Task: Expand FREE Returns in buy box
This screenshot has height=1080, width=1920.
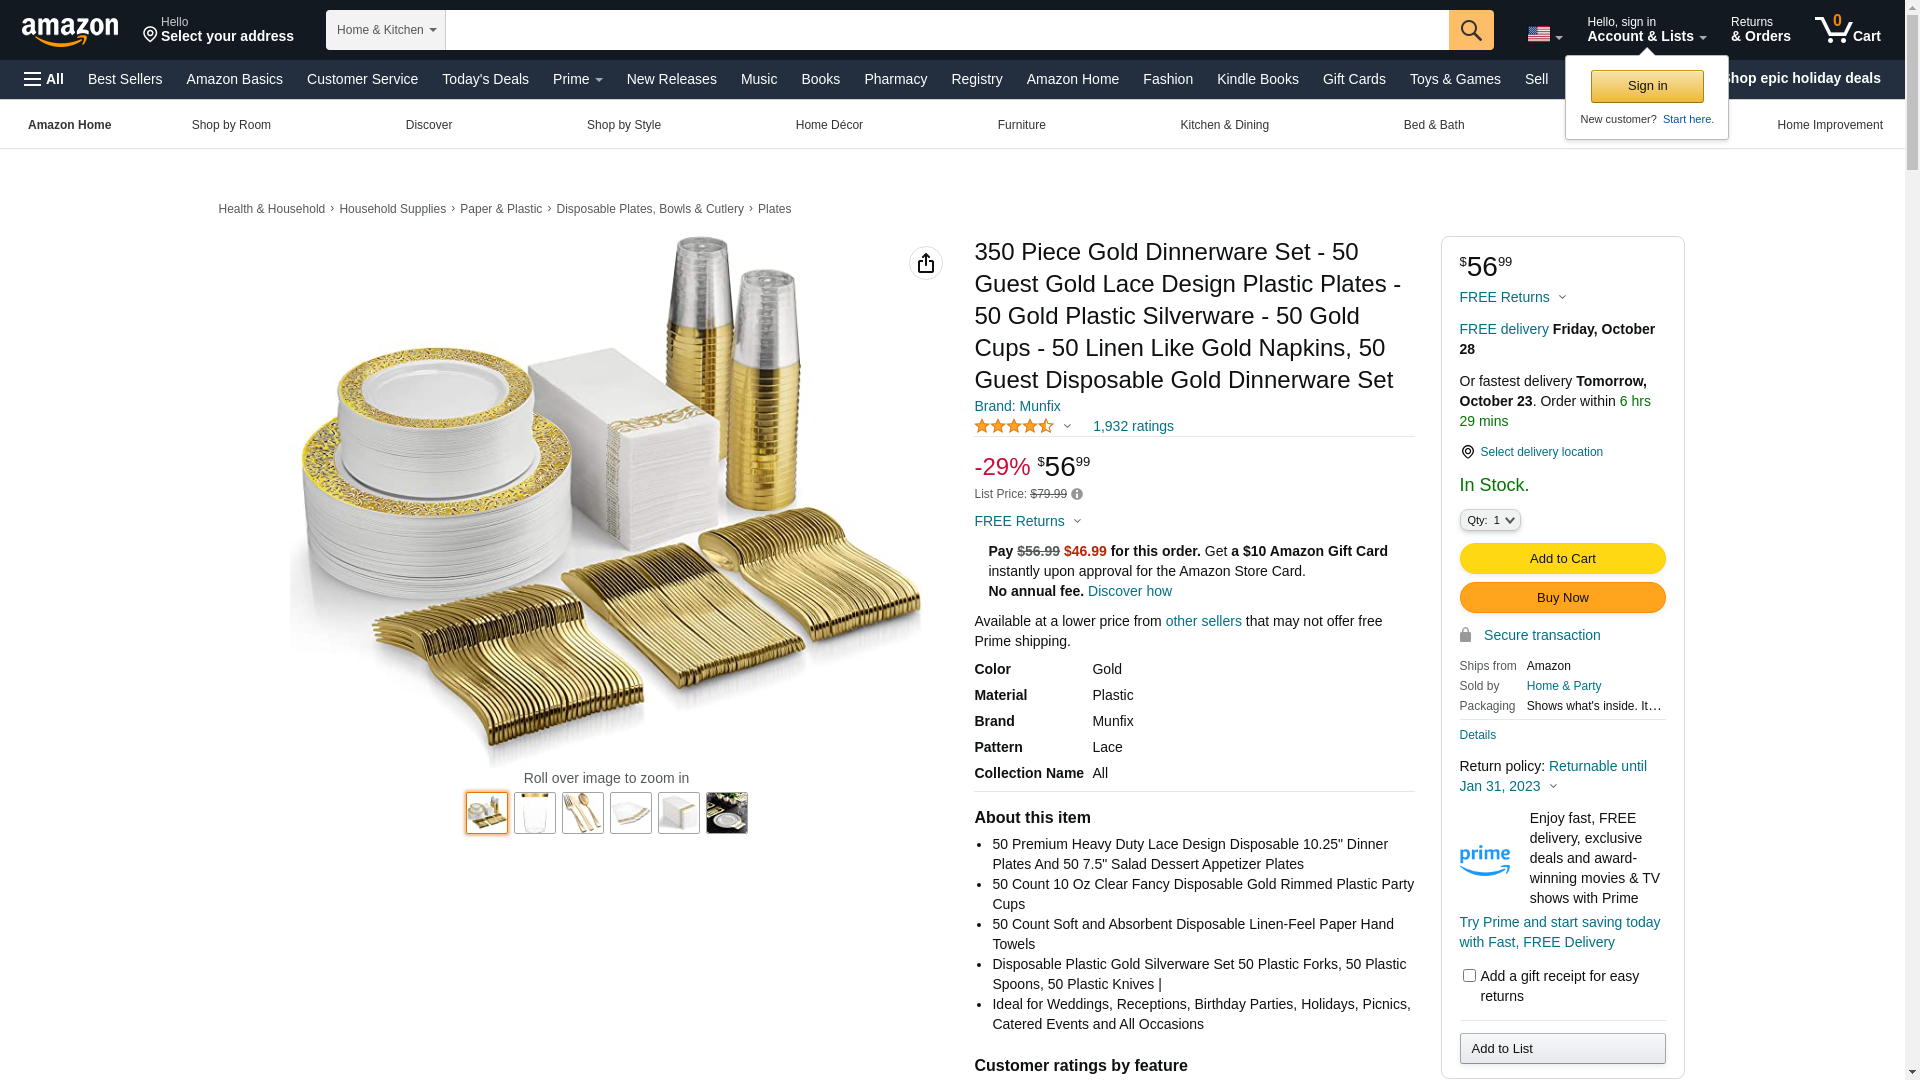Action: tap(1513, 297)
